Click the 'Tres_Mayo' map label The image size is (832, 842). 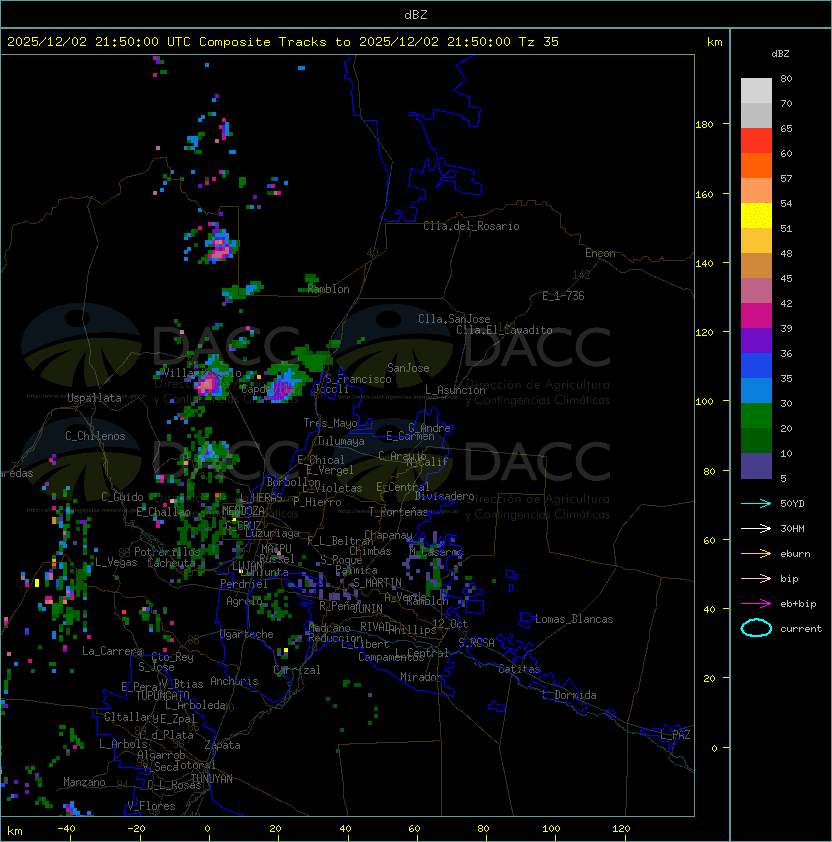(330, 423)
